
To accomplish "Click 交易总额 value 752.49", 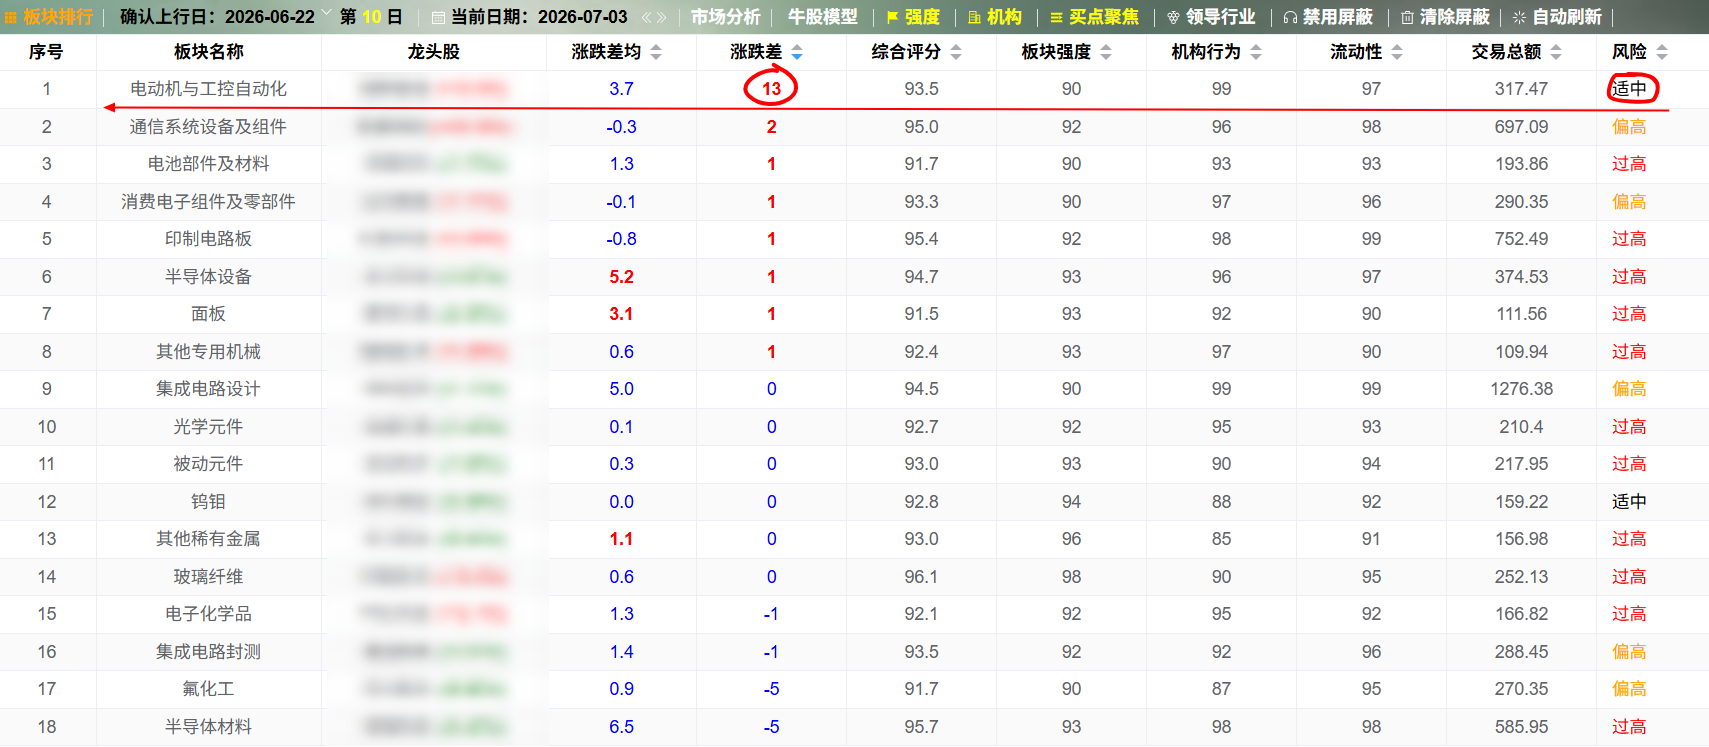I will [1521, 239].
